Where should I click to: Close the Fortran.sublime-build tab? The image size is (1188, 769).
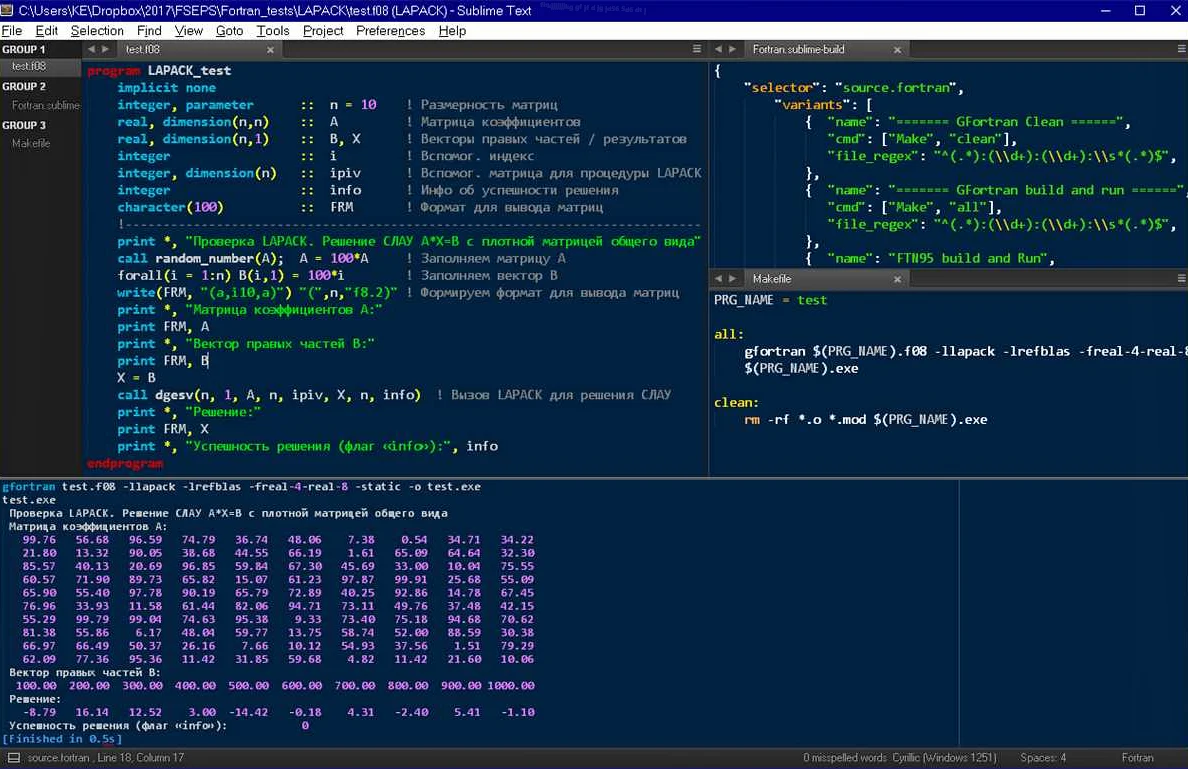[897, 49]
